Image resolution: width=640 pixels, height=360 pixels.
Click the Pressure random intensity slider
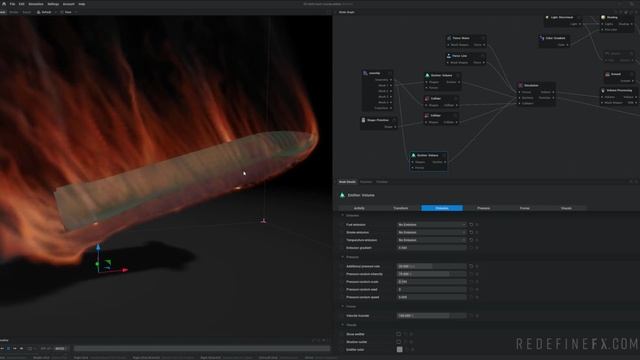[x=431, y=274]
